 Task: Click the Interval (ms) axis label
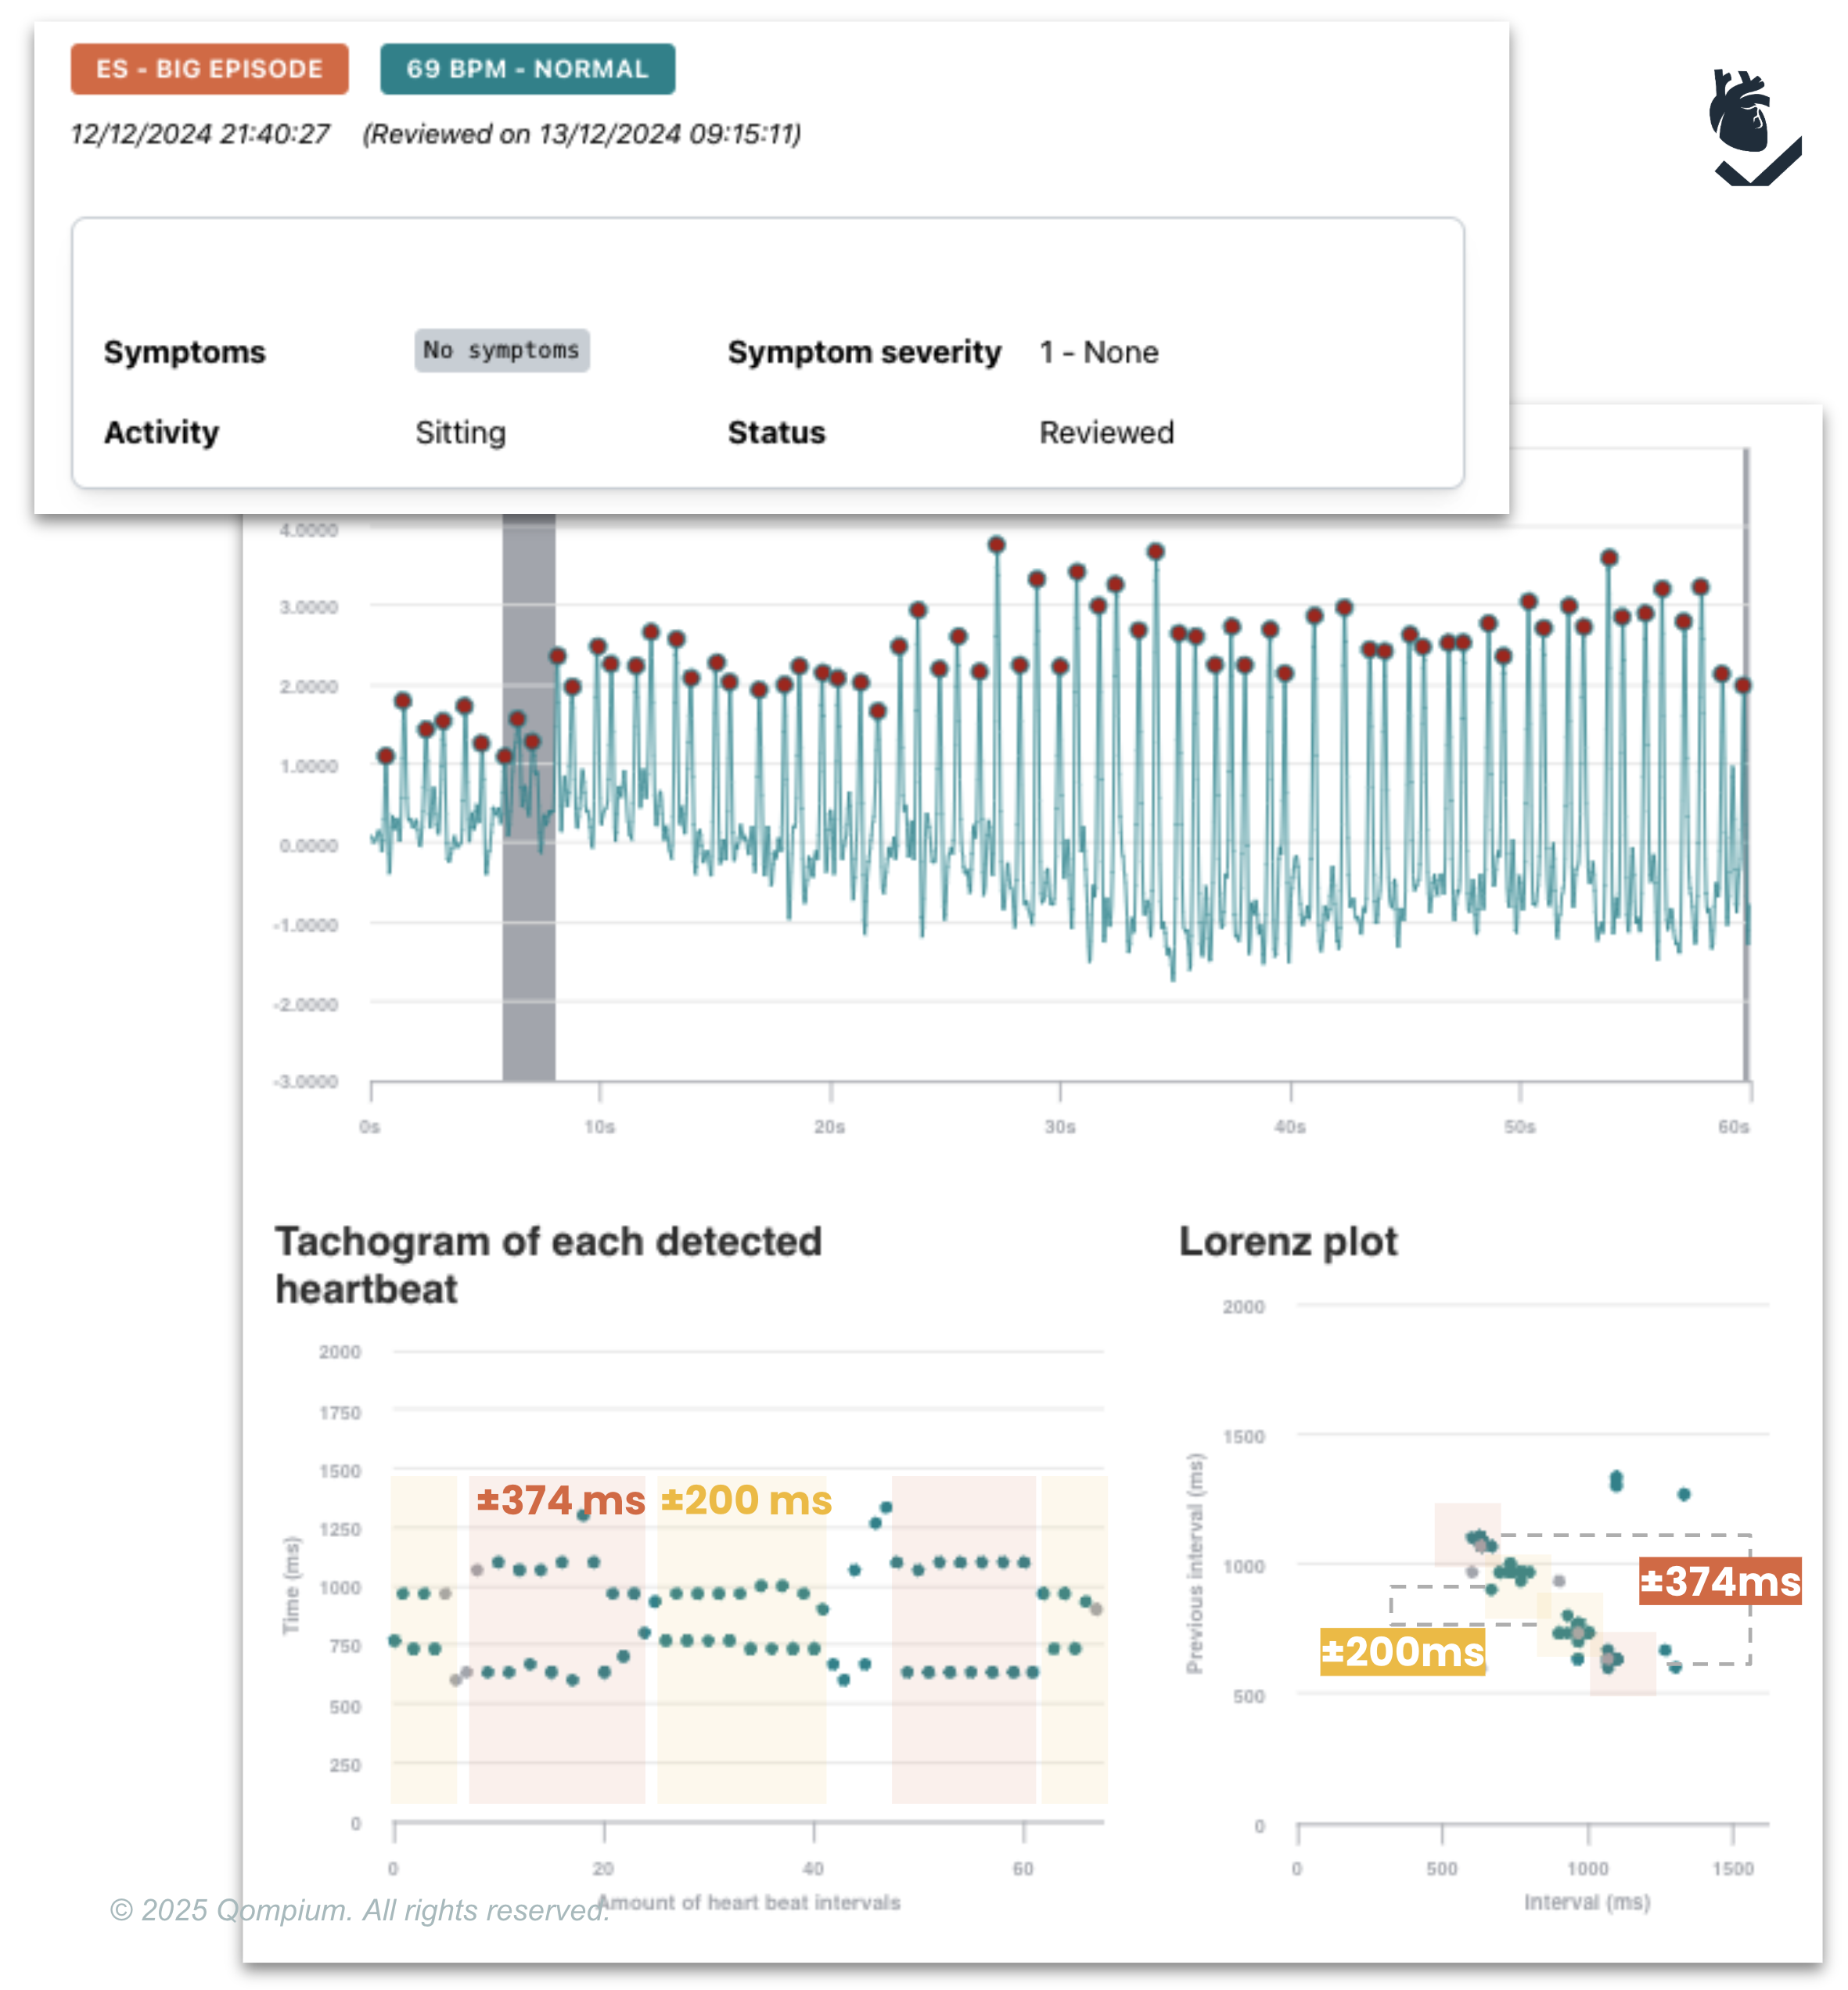[x=1586, y=1901]
